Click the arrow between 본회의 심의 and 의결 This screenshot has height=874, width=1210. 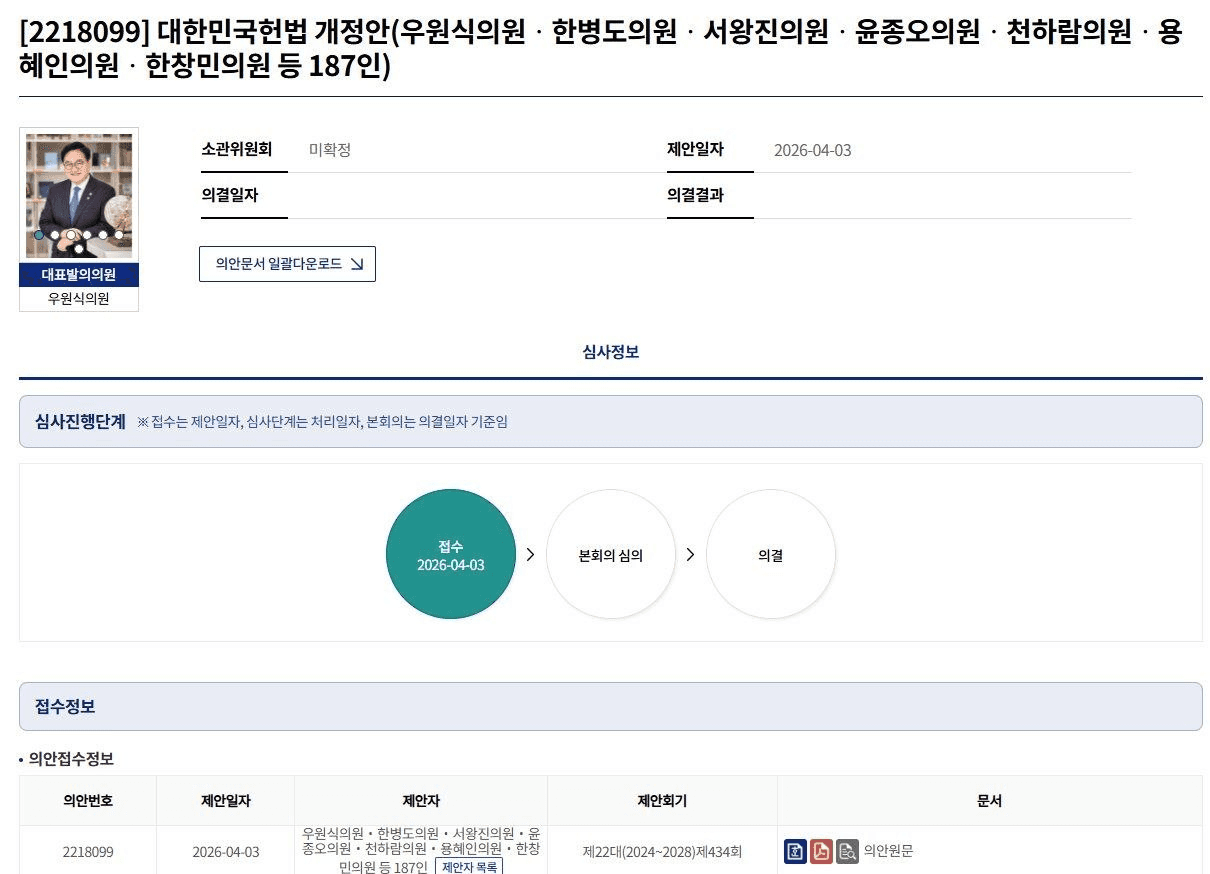point(690,554)
